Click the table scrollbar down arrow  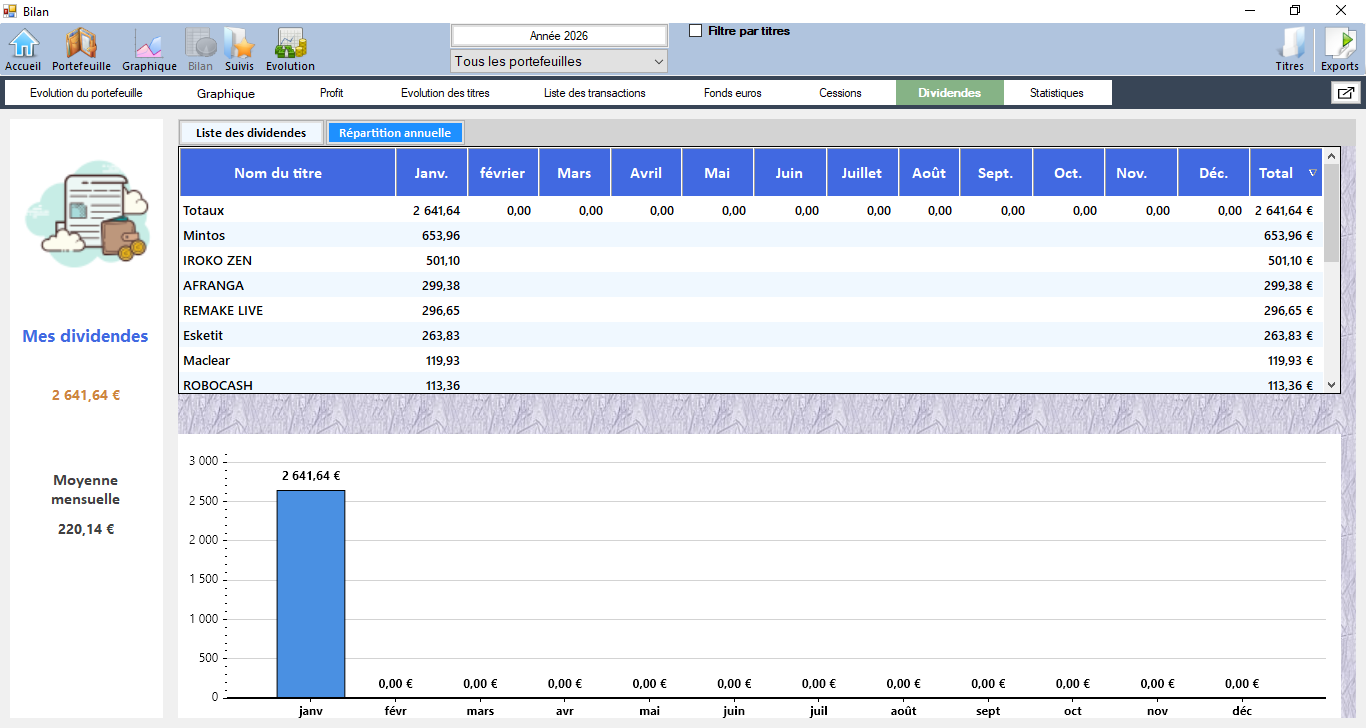coord(1331,385)
